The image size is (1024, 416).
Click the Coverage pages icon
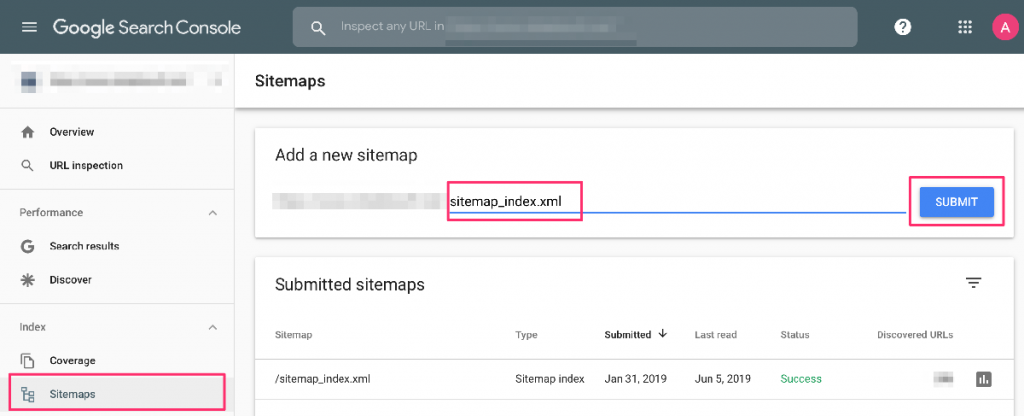click(x=27, y=360)
